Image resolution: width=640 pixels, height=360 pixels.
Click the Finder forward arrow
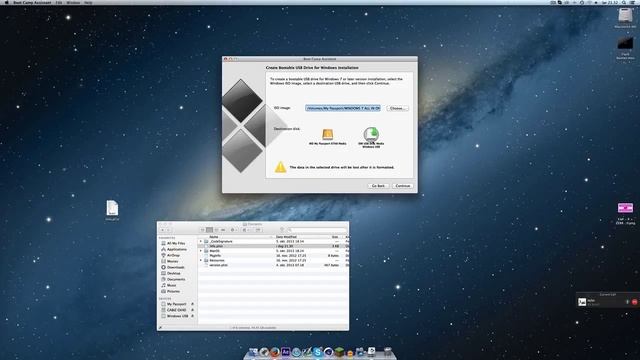pos(168,230)
